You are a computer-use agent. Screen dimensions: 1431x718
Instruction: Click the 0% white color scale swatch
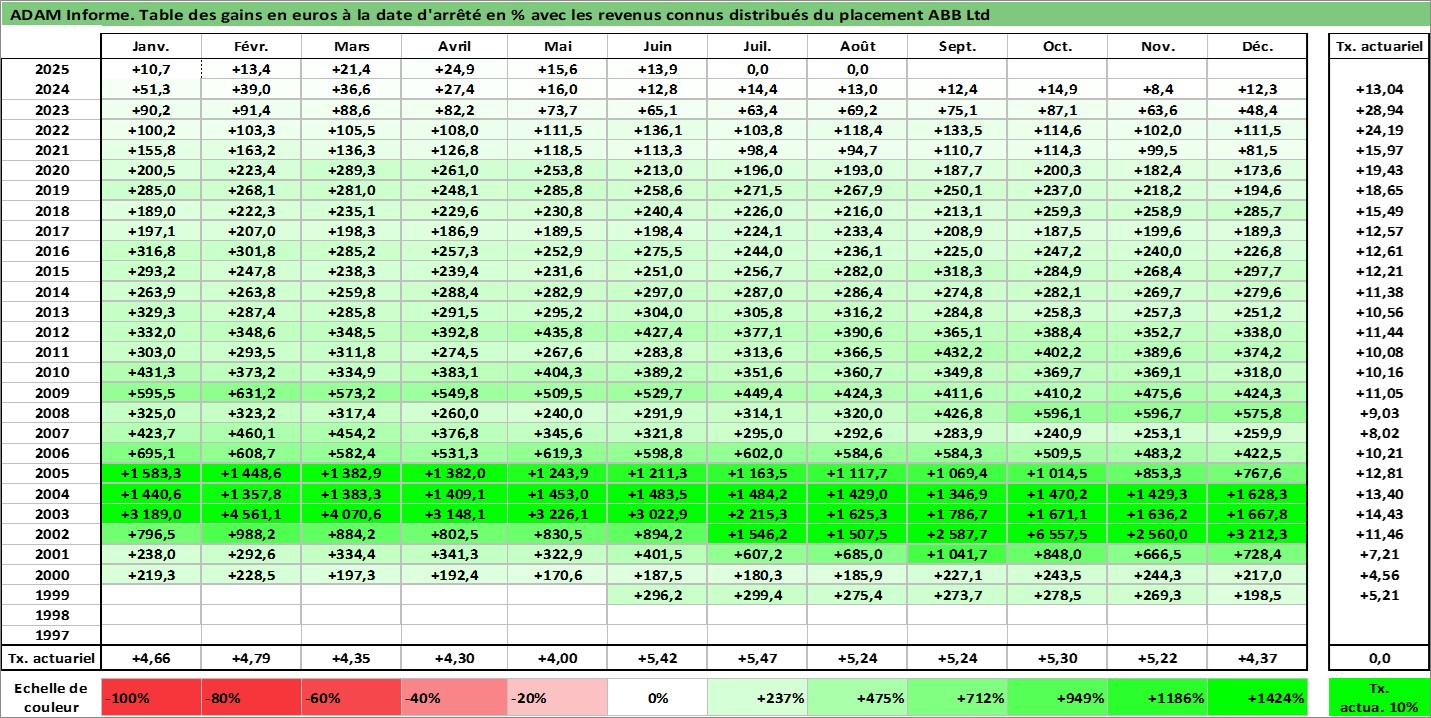point(657,697)
